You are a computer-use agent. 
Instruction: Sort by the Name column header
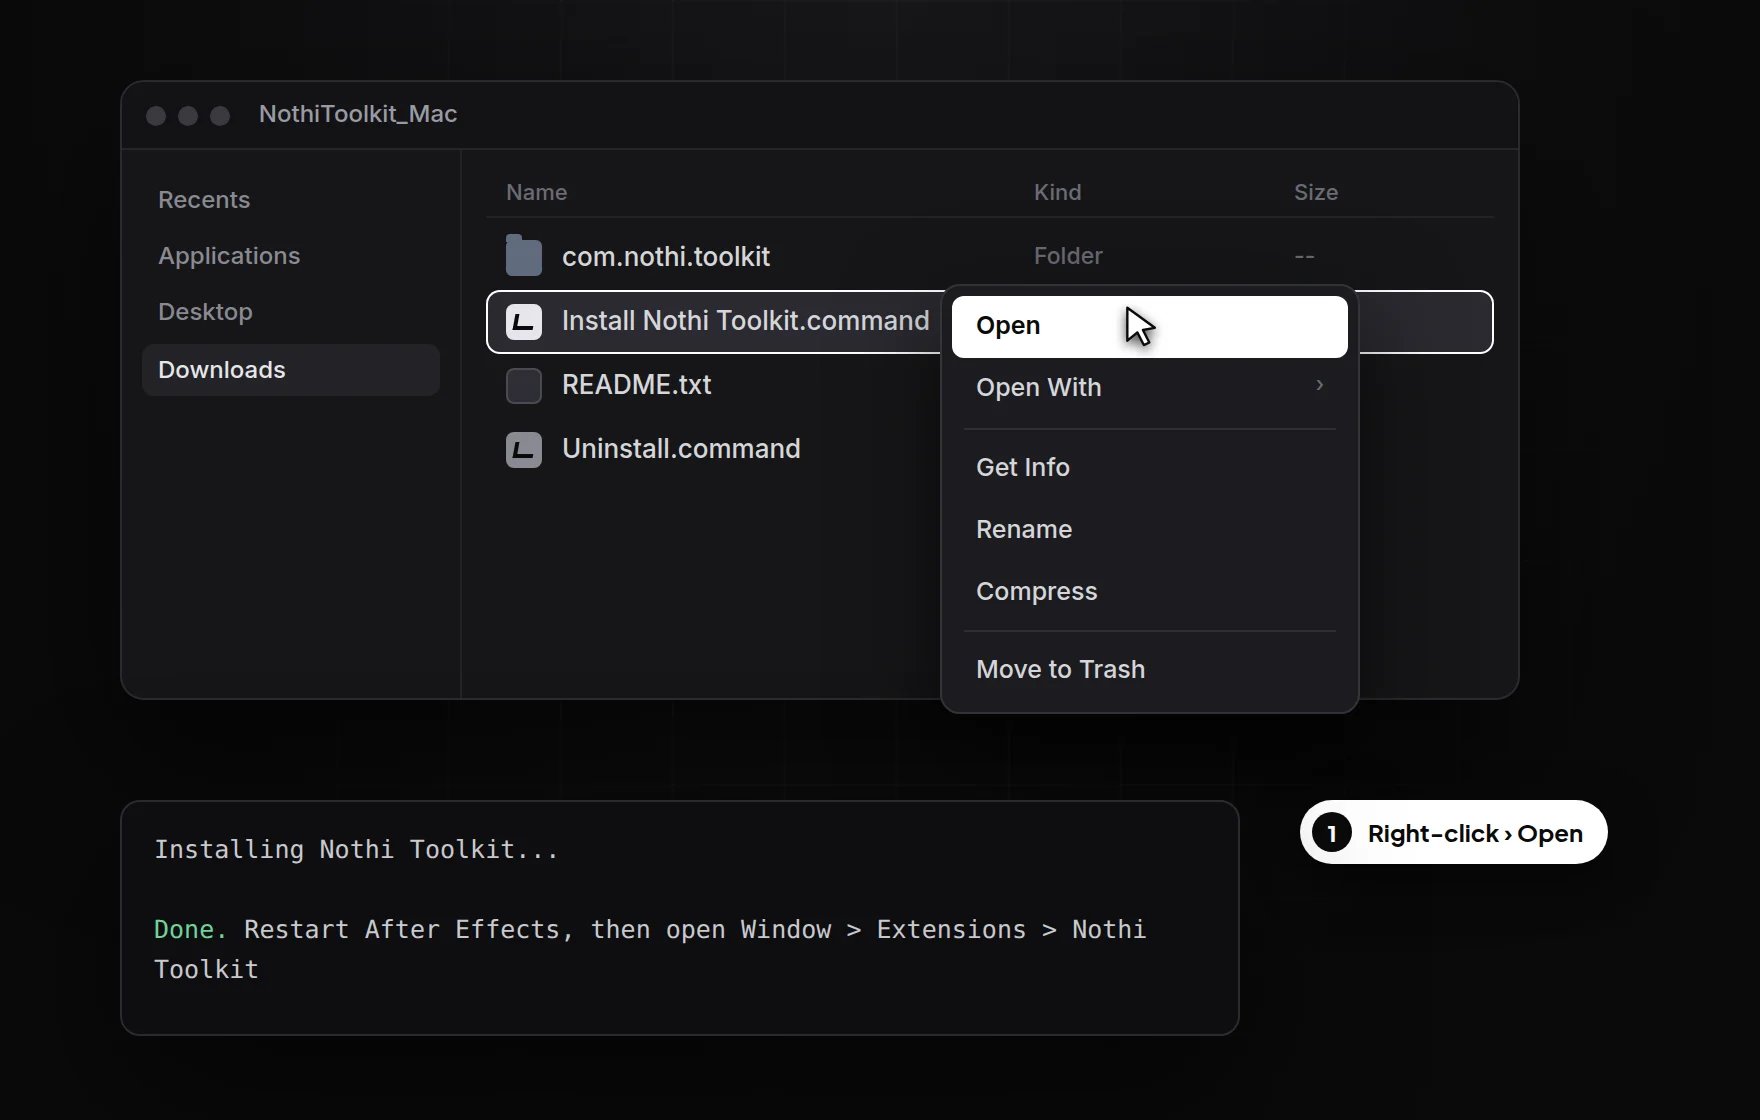(x=536, y=192)
